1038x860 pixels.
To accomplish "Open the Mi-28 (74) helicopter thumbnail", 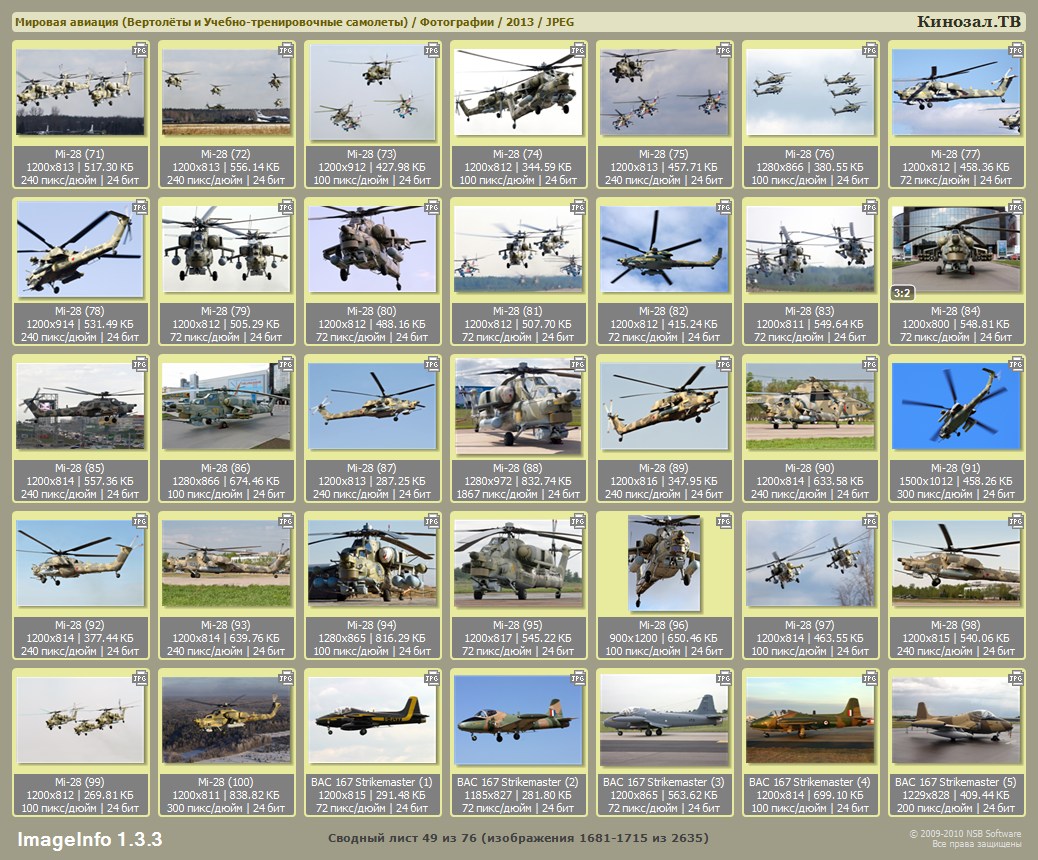I will pos(518,92).
